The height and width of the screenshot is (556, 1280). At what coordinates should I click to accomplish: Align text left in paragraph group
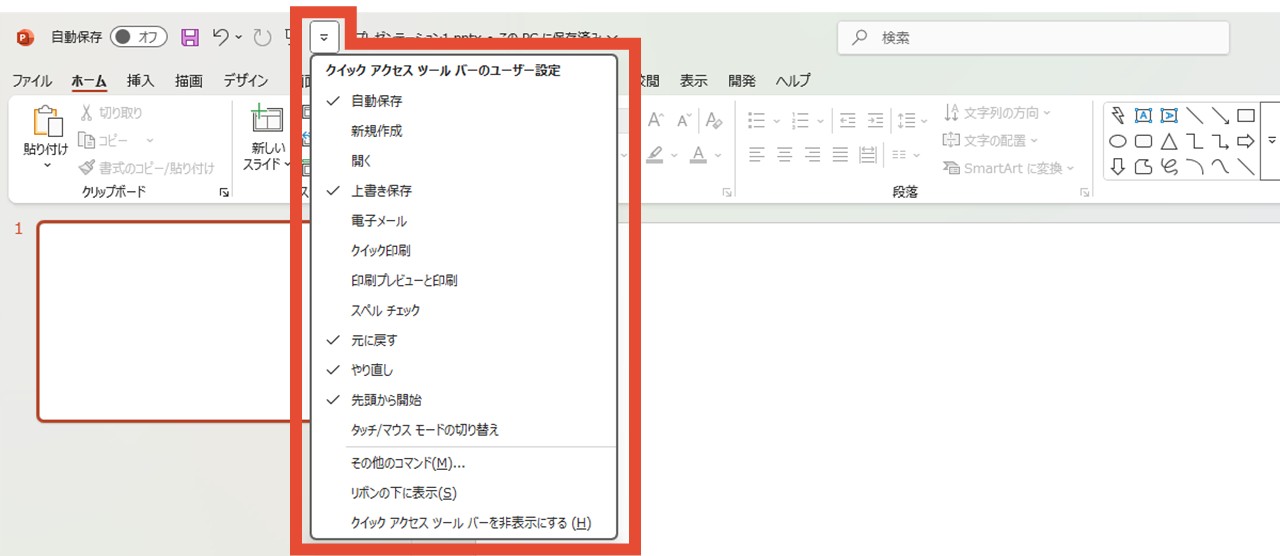click(x=757, y=154)
